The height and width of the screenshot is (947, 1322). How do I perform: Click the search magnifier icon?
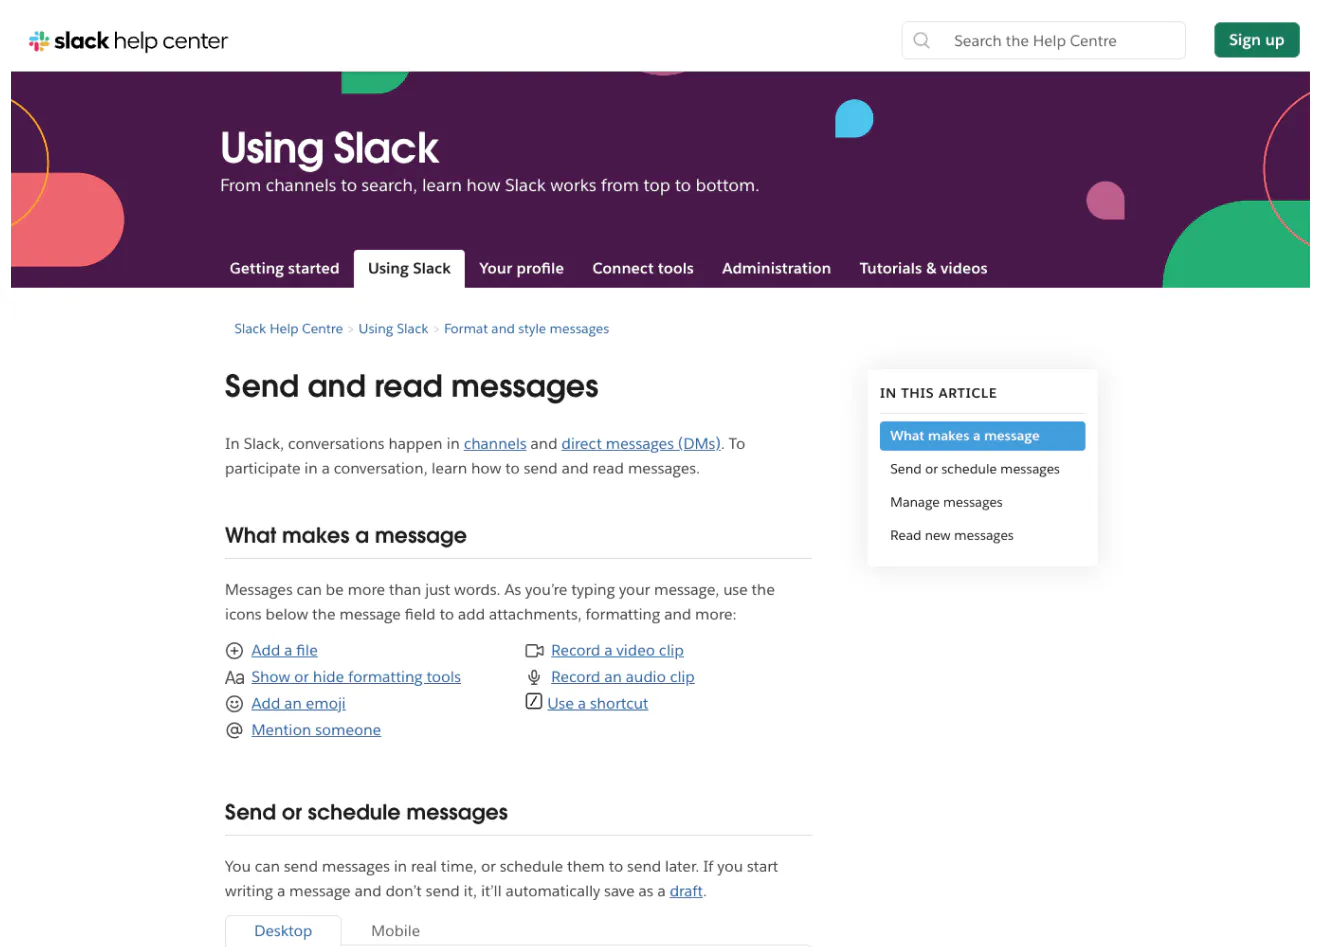point(922,41)
